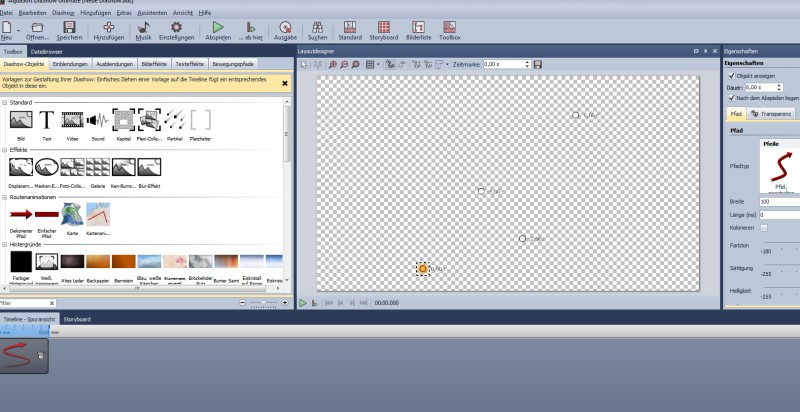Uncheck Nach dem Abspielen liegen lassen
This screenshot has height=412, width=800.
pyautogui.click(x=730, y=98)
